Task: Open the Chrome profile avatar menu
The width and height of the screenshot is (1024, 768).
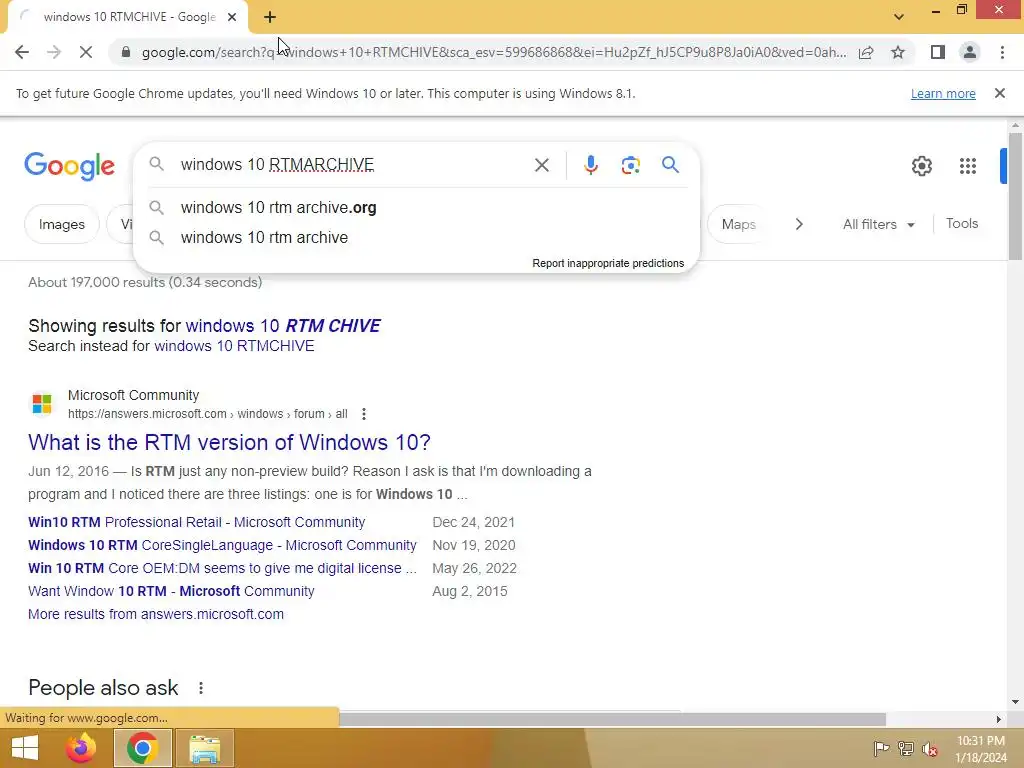Action: [x=970, y=52]
